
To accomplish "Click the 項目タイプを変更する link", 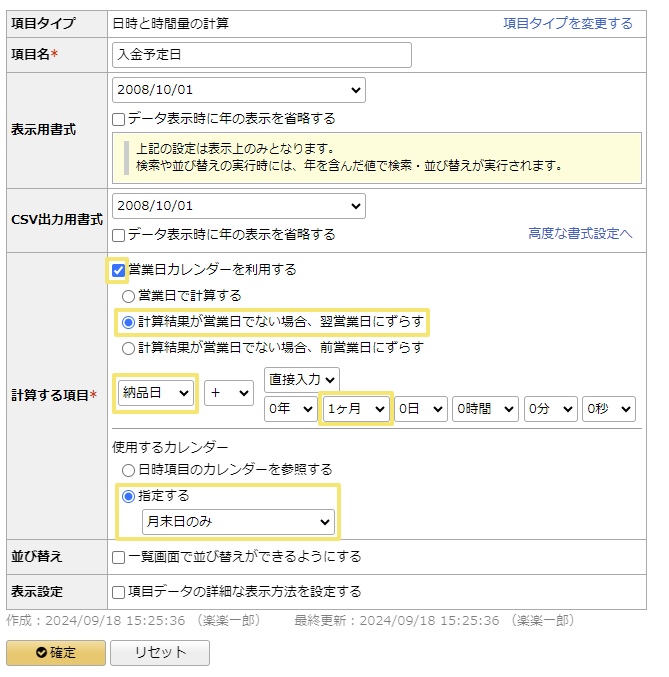I will [x=568, y=23].
